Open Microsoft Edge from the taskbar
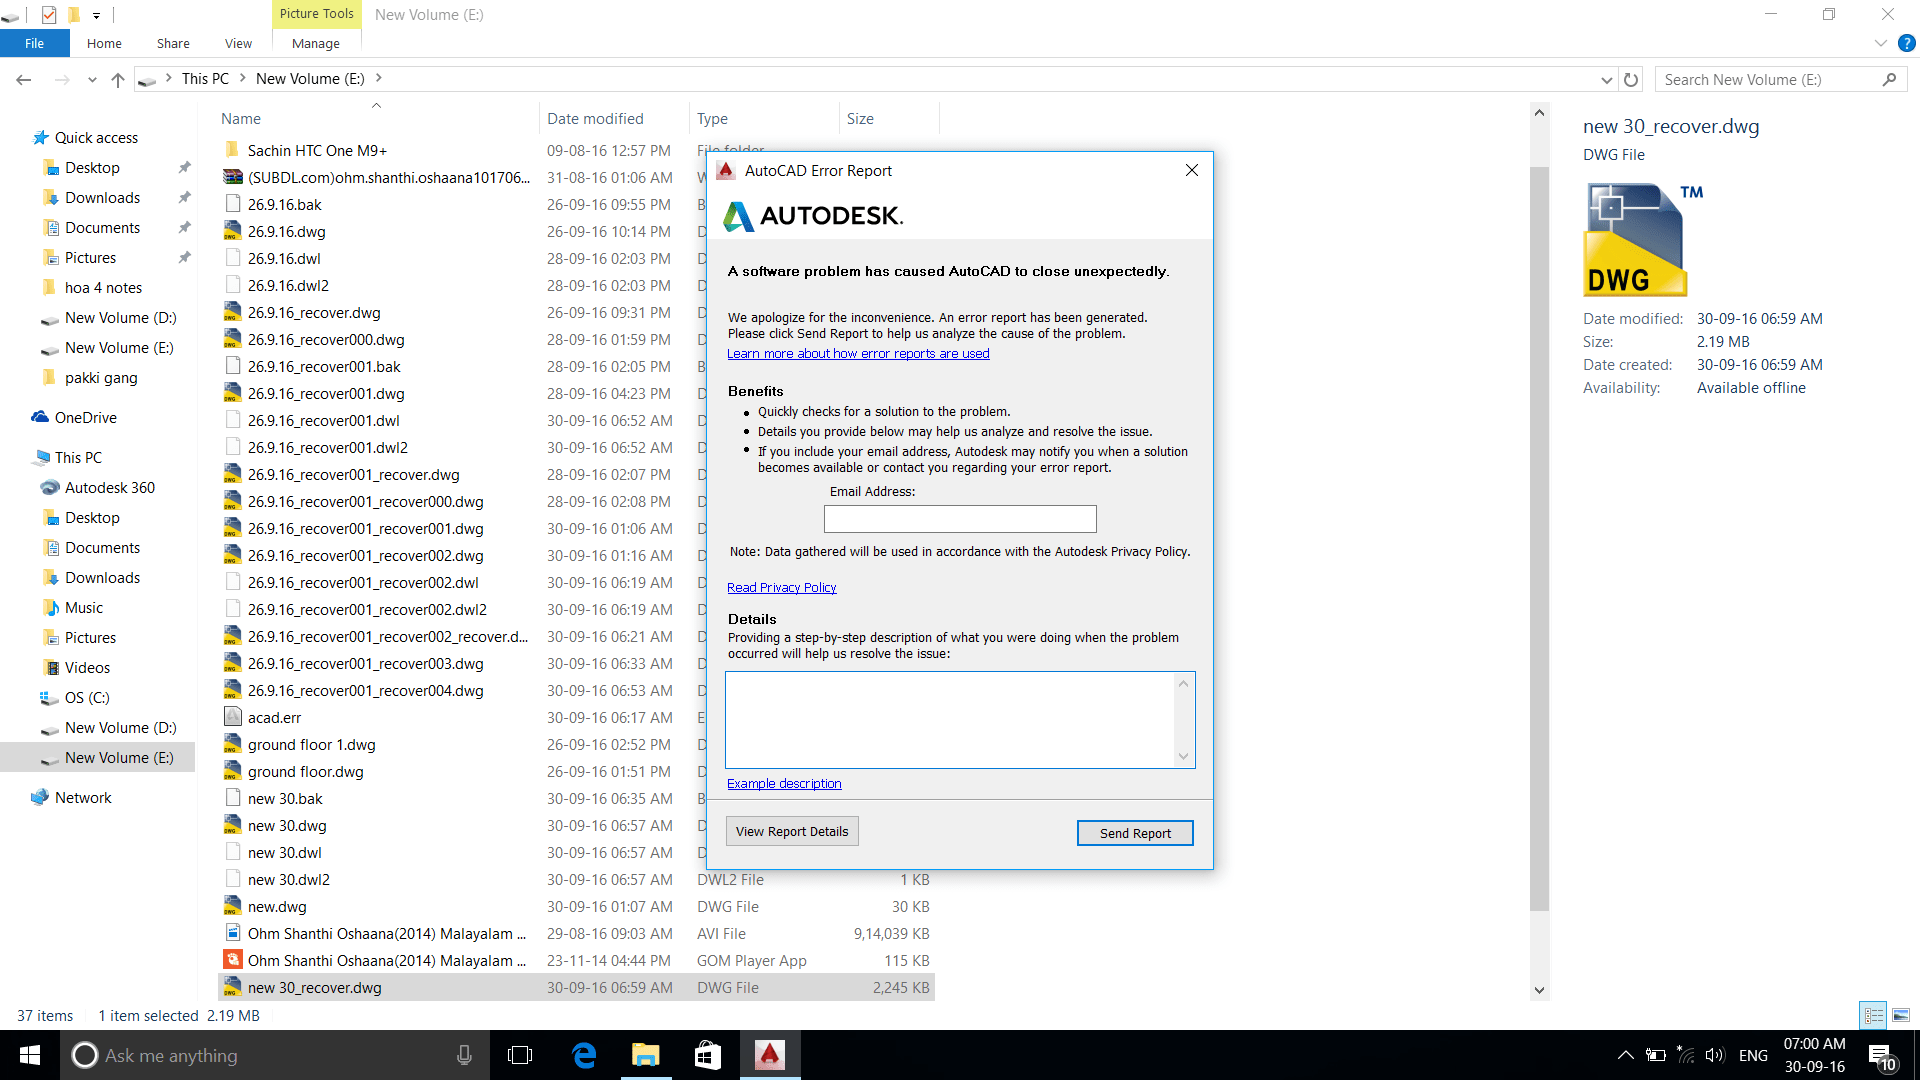Viewport: 1920px width, 1080px height. click(584, 1055)
